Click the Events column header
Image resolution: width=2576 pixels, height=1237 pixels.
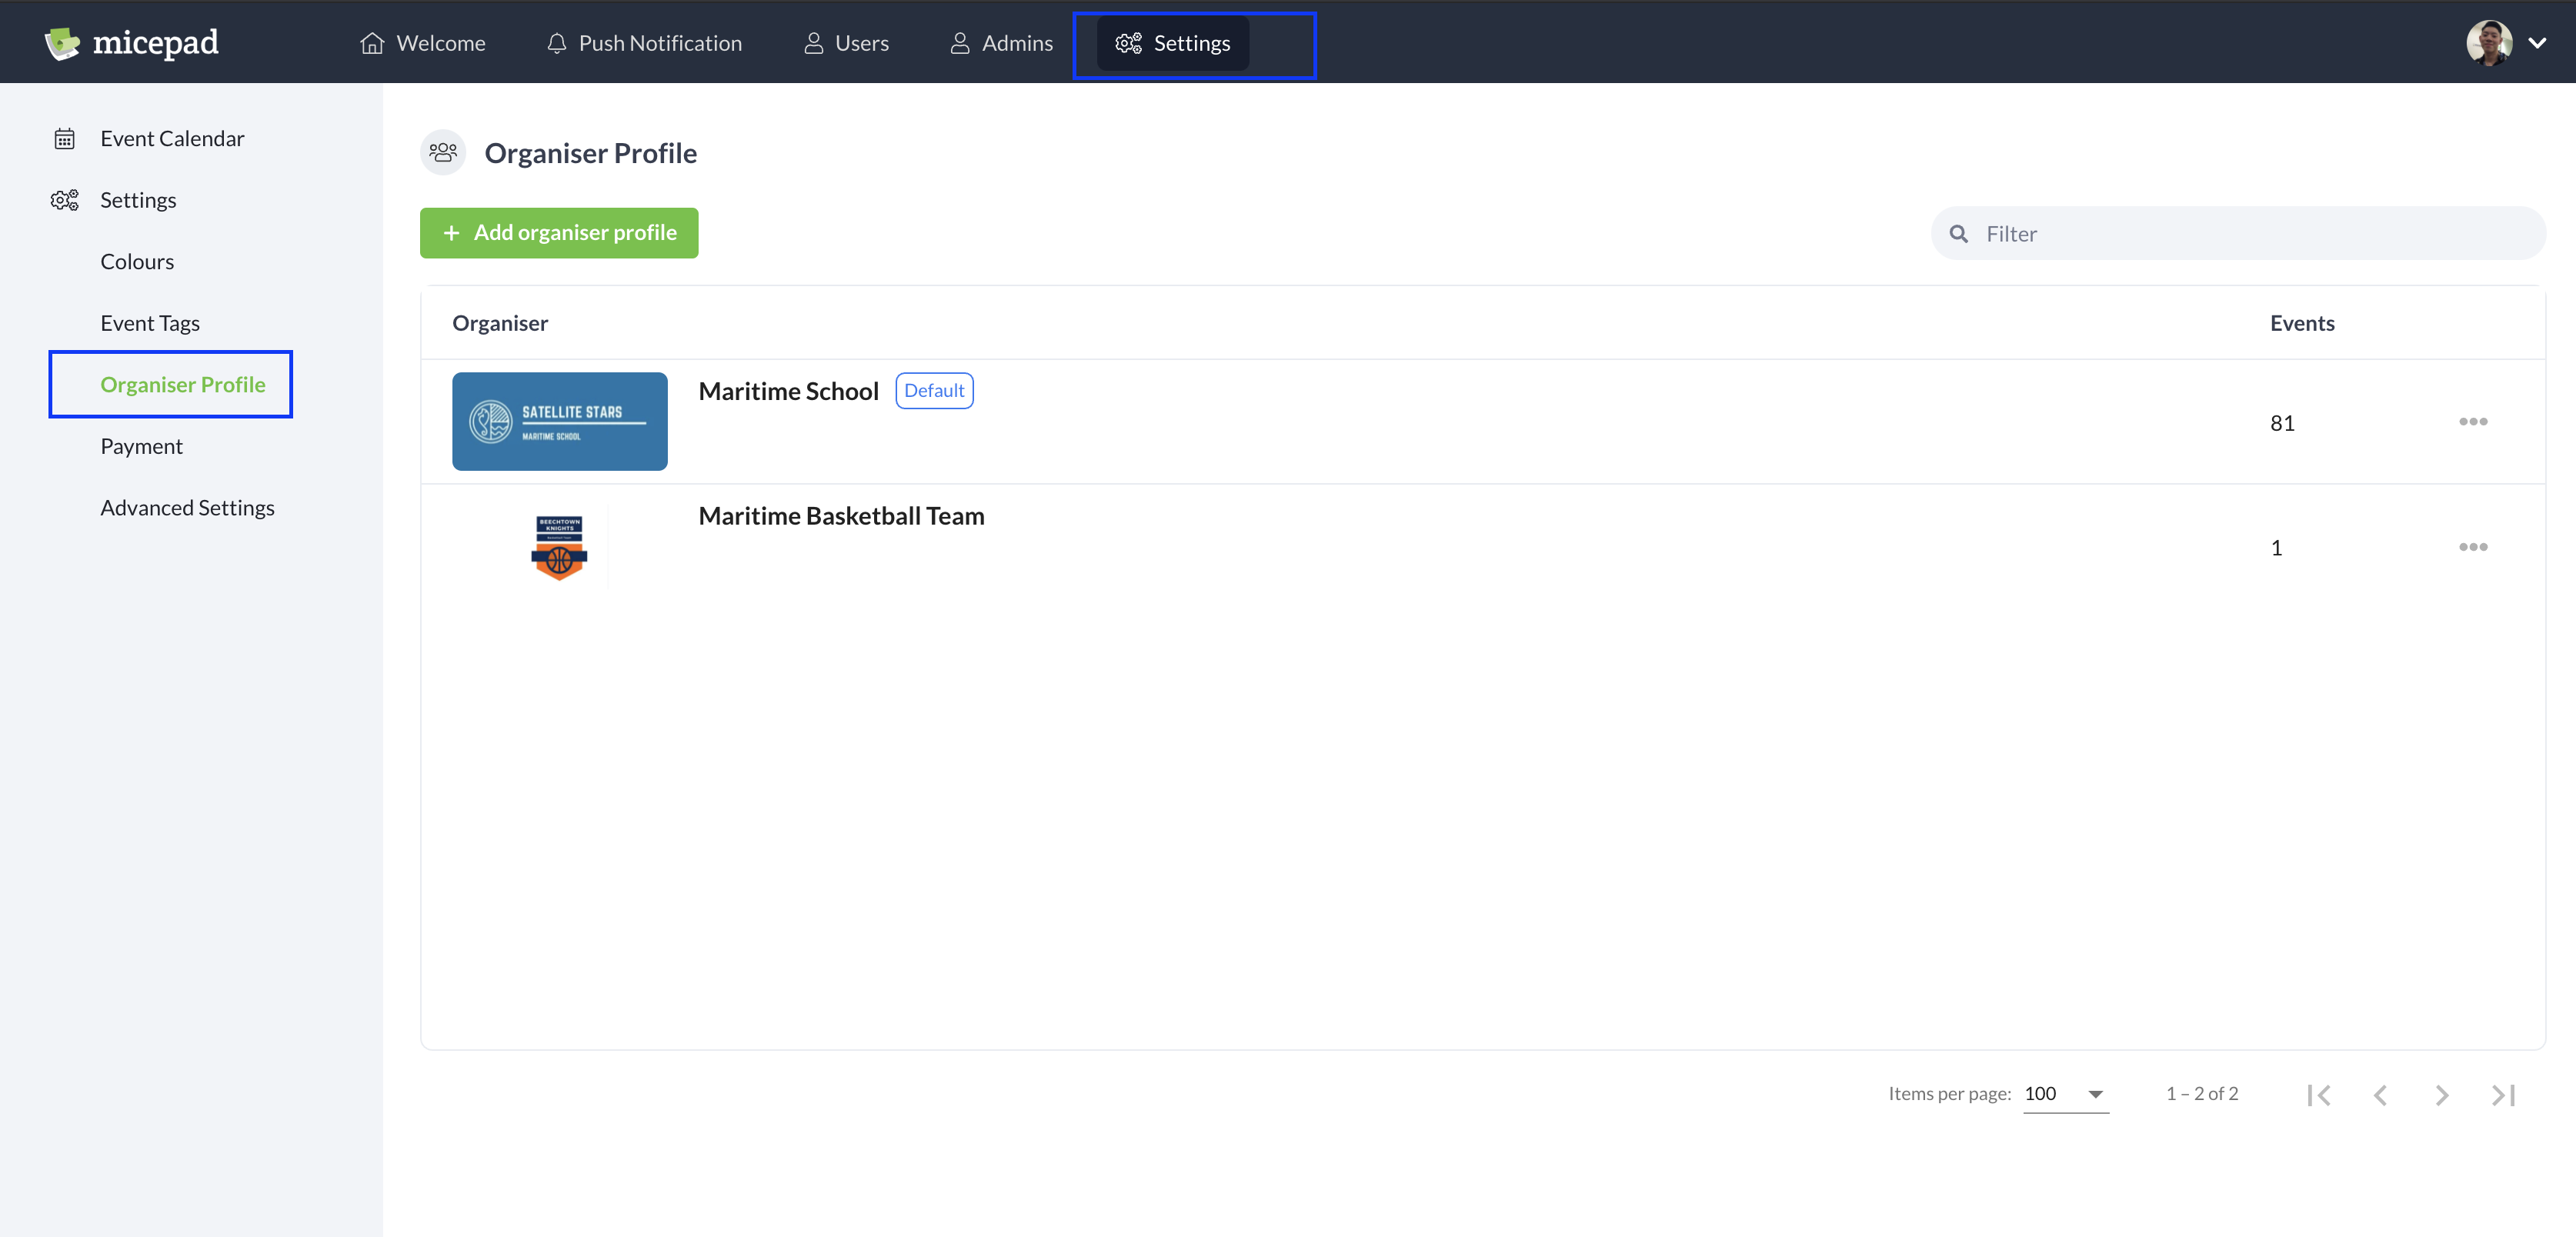click(x=2302, y=323)
